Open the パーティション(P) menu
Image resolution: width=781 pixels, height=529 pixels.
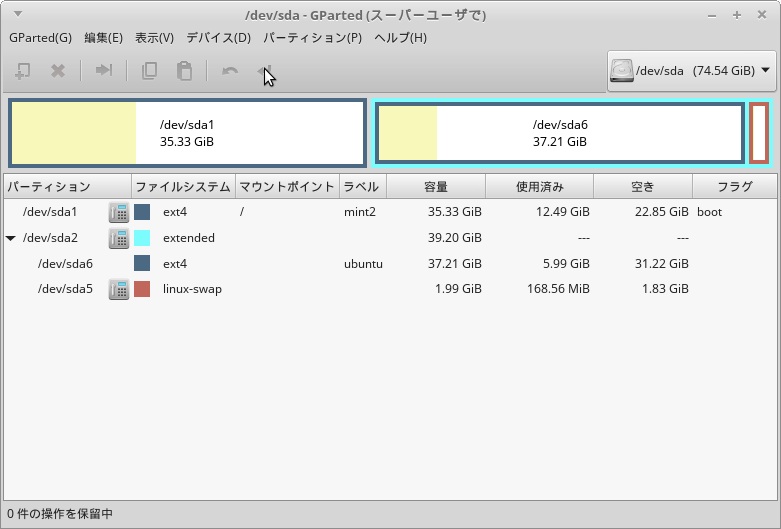pyautogui.click(x=312, y=38)
